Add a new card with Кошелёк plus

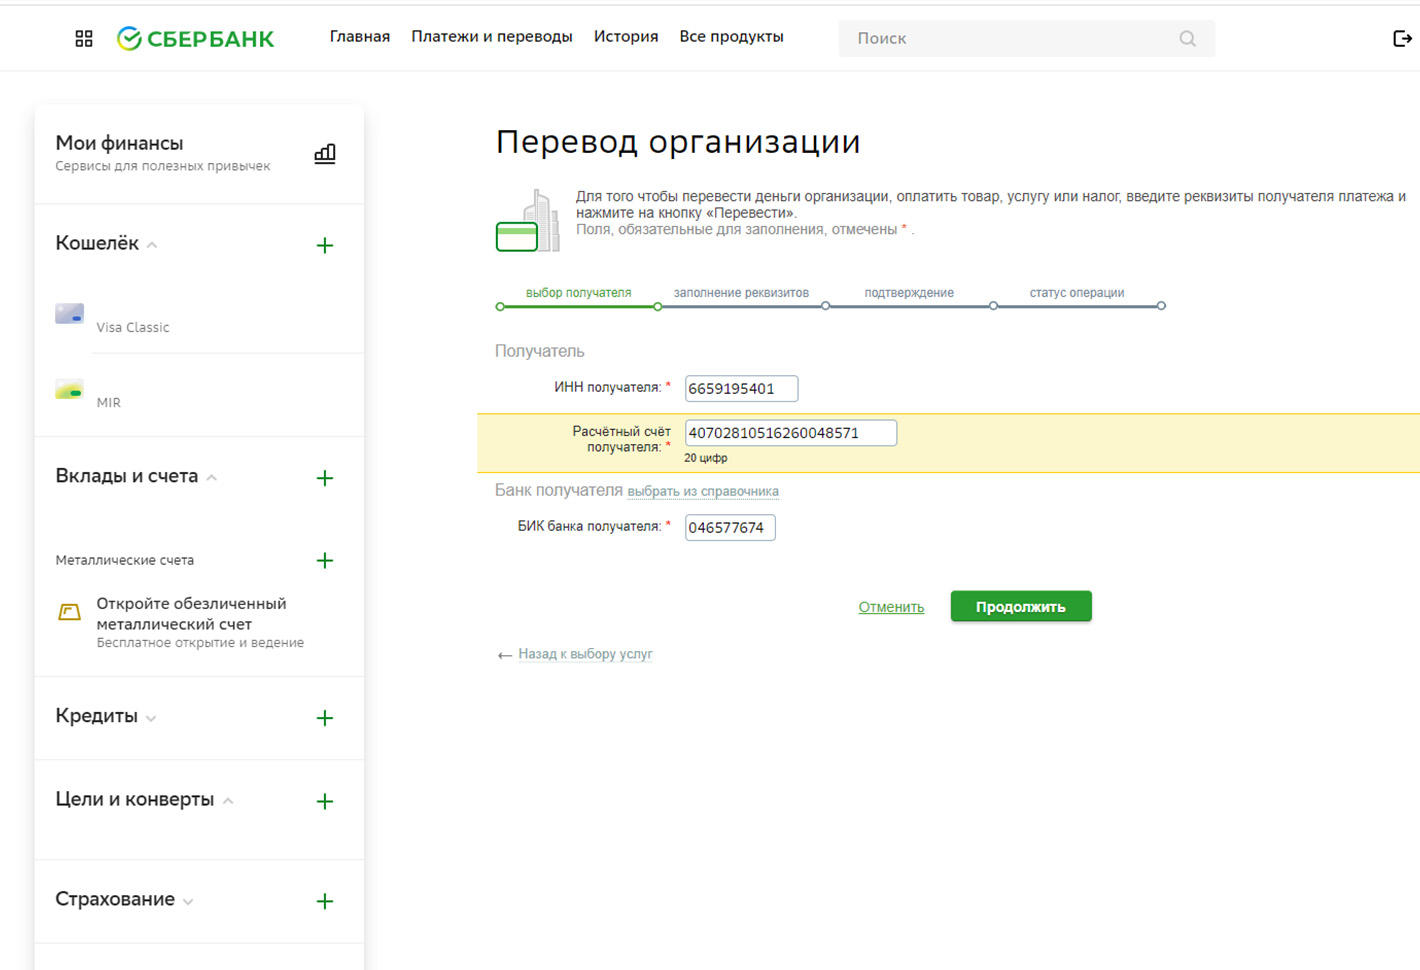click(x=325, y=245)
